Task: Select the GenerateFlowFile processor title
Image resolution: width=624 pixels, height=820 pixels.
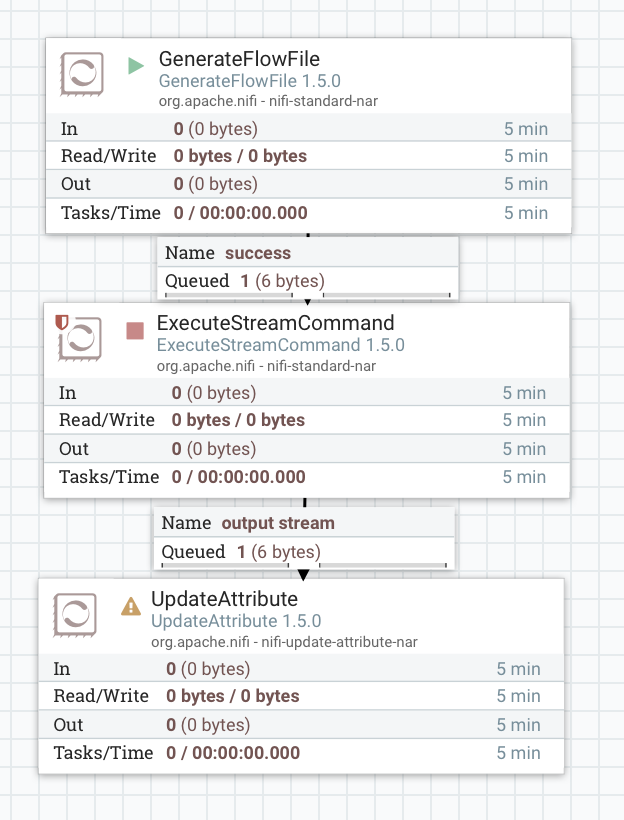Action: [x=239, y=59]
